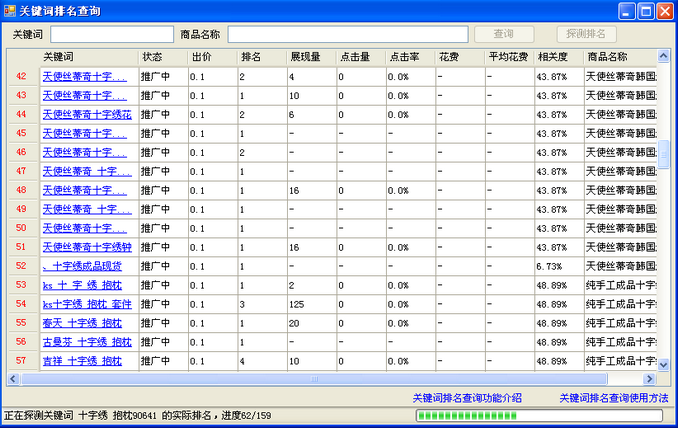Screen dimensions: 678x428
Task: Click the horizontal scrollbar left arrow
Action: (x=14, y=380)
